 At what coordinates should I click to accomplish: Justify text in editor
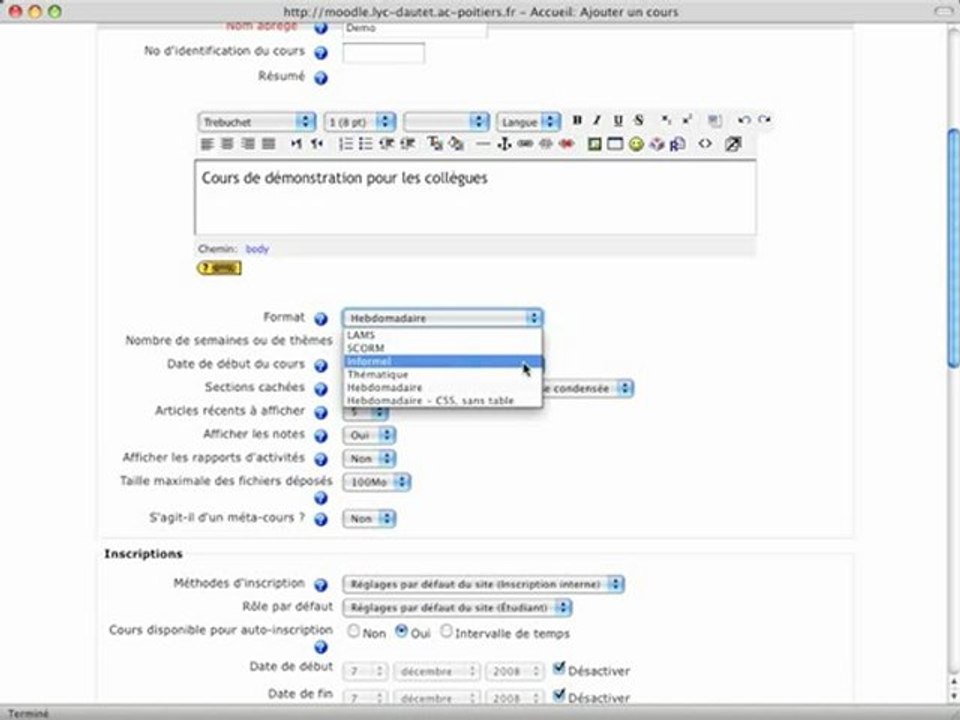tap(268, 144)
